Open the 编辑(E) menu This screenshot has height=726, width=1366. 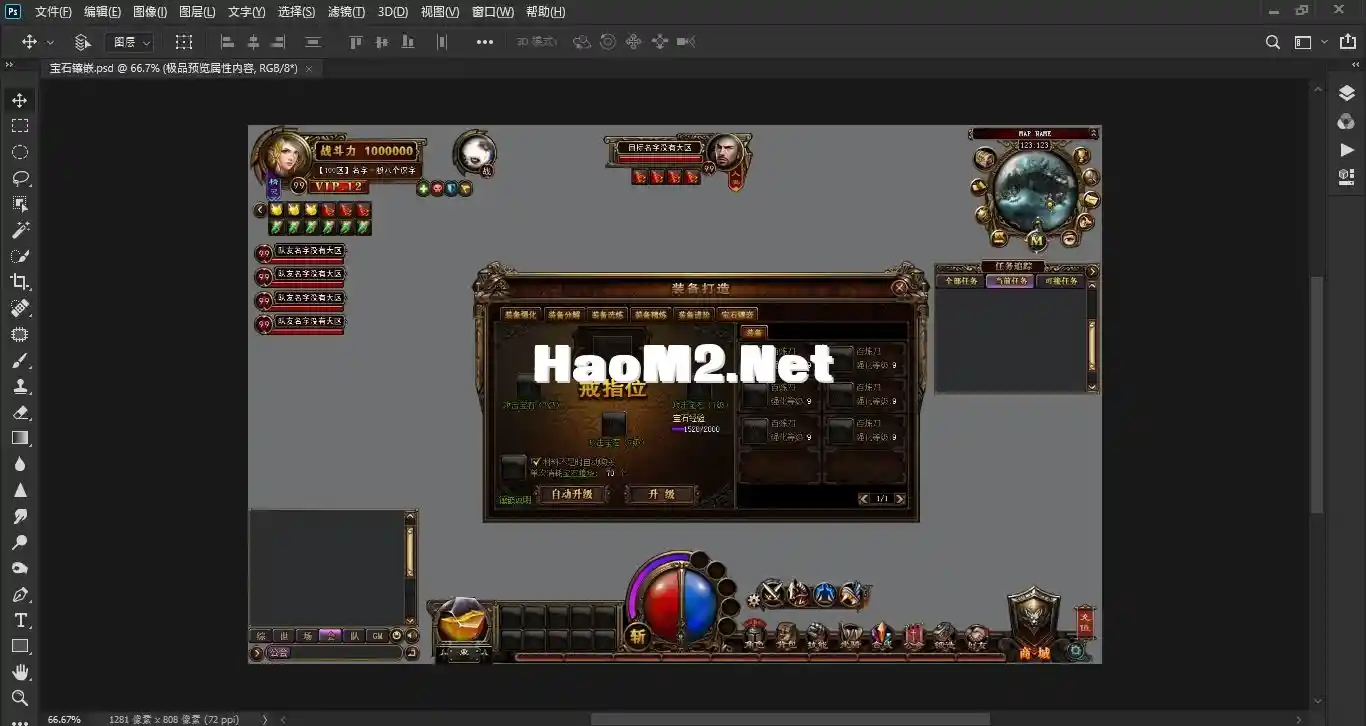click(102, 12)
